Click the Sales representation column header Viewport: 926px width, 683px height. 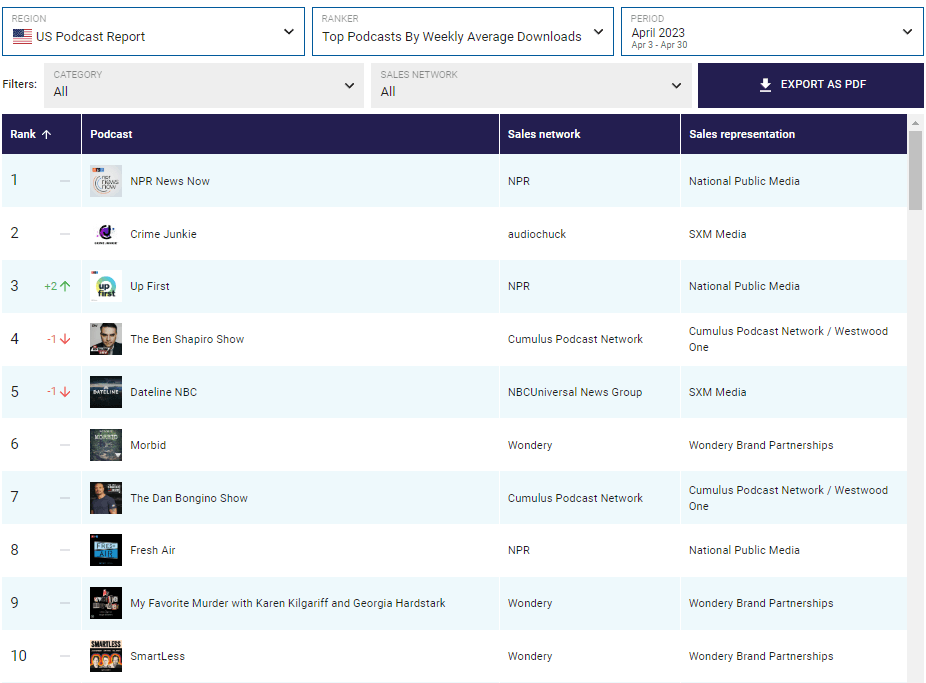click(794, 134)
